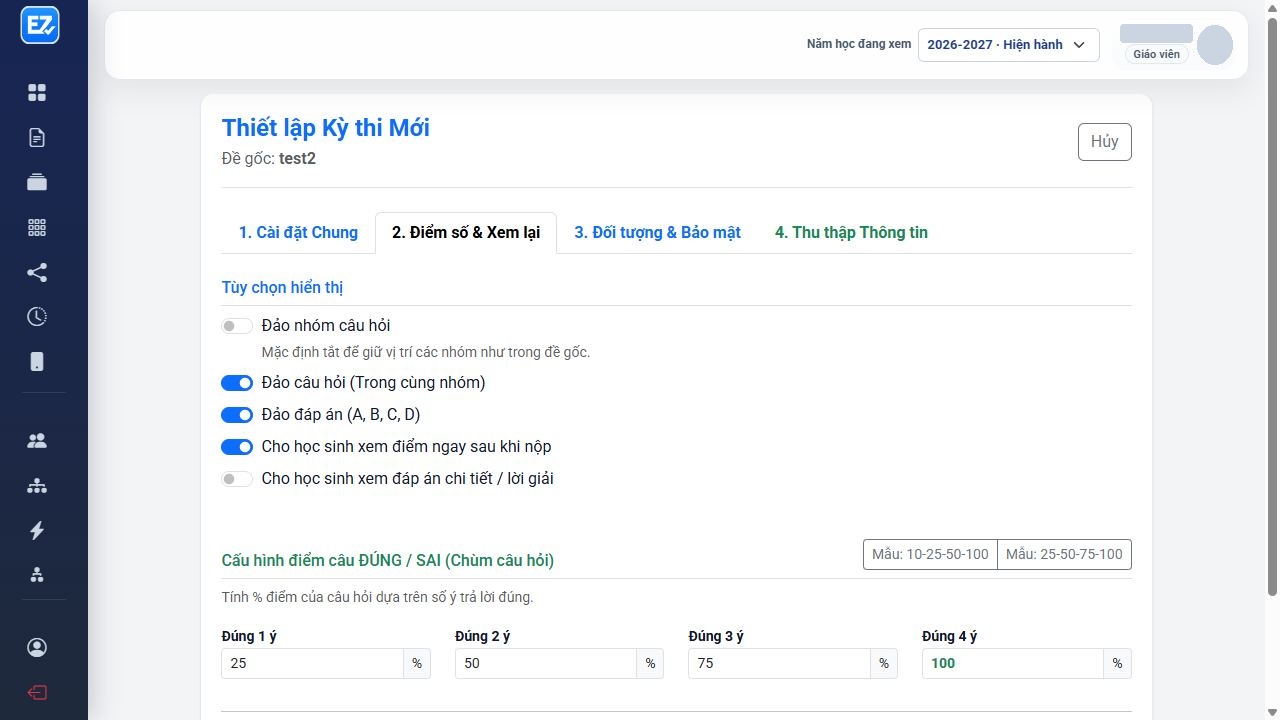Click the Đúng 4 ý percentage field

[x=1013, y=663]
